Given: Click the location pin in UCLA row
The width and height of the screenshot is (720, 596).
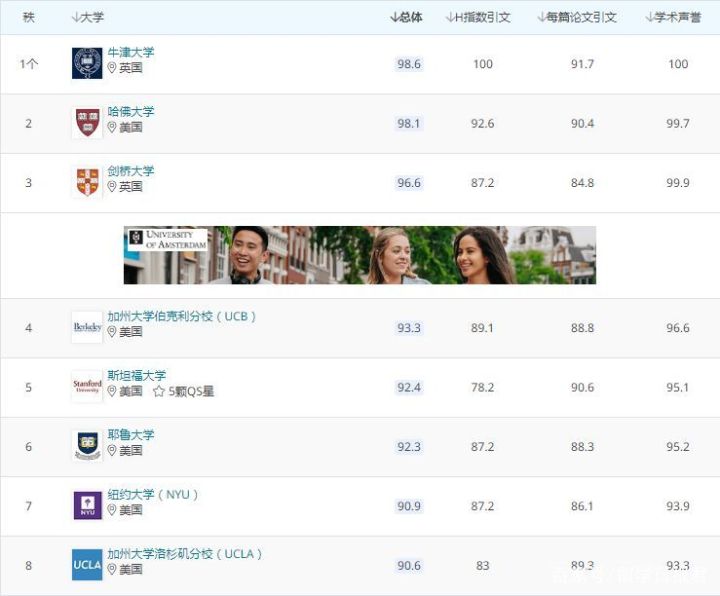Looking at the screenshot, I should pos(112,569).
